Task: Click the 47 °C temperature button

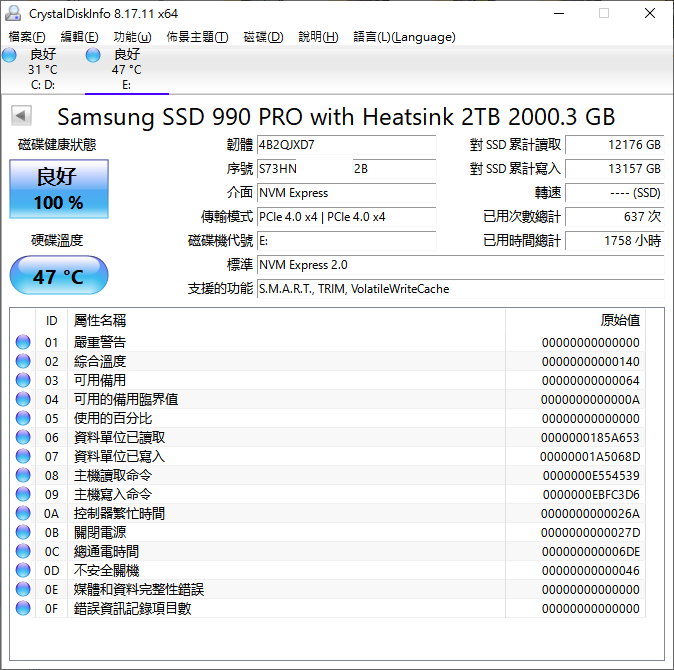Action: (x=59, y=275)
